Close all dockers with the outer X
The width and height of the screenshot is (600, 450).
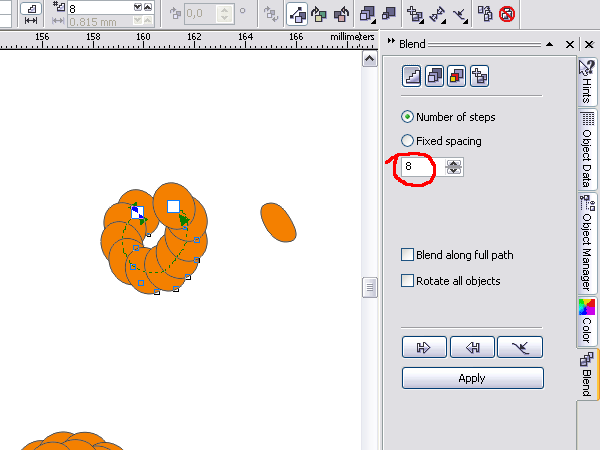[x=590, y=45]
